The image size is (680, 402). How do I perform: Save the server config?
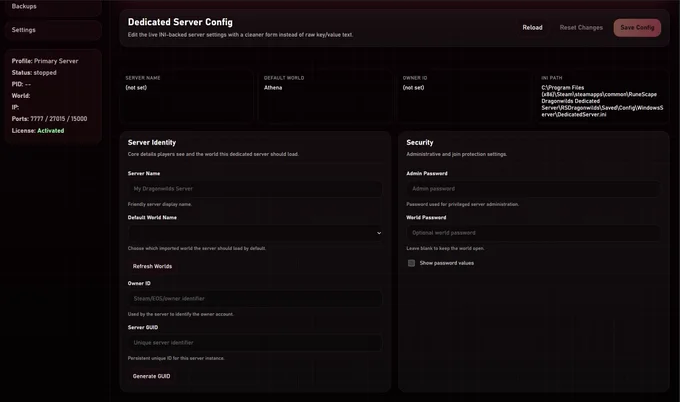[x=637, y=27]
